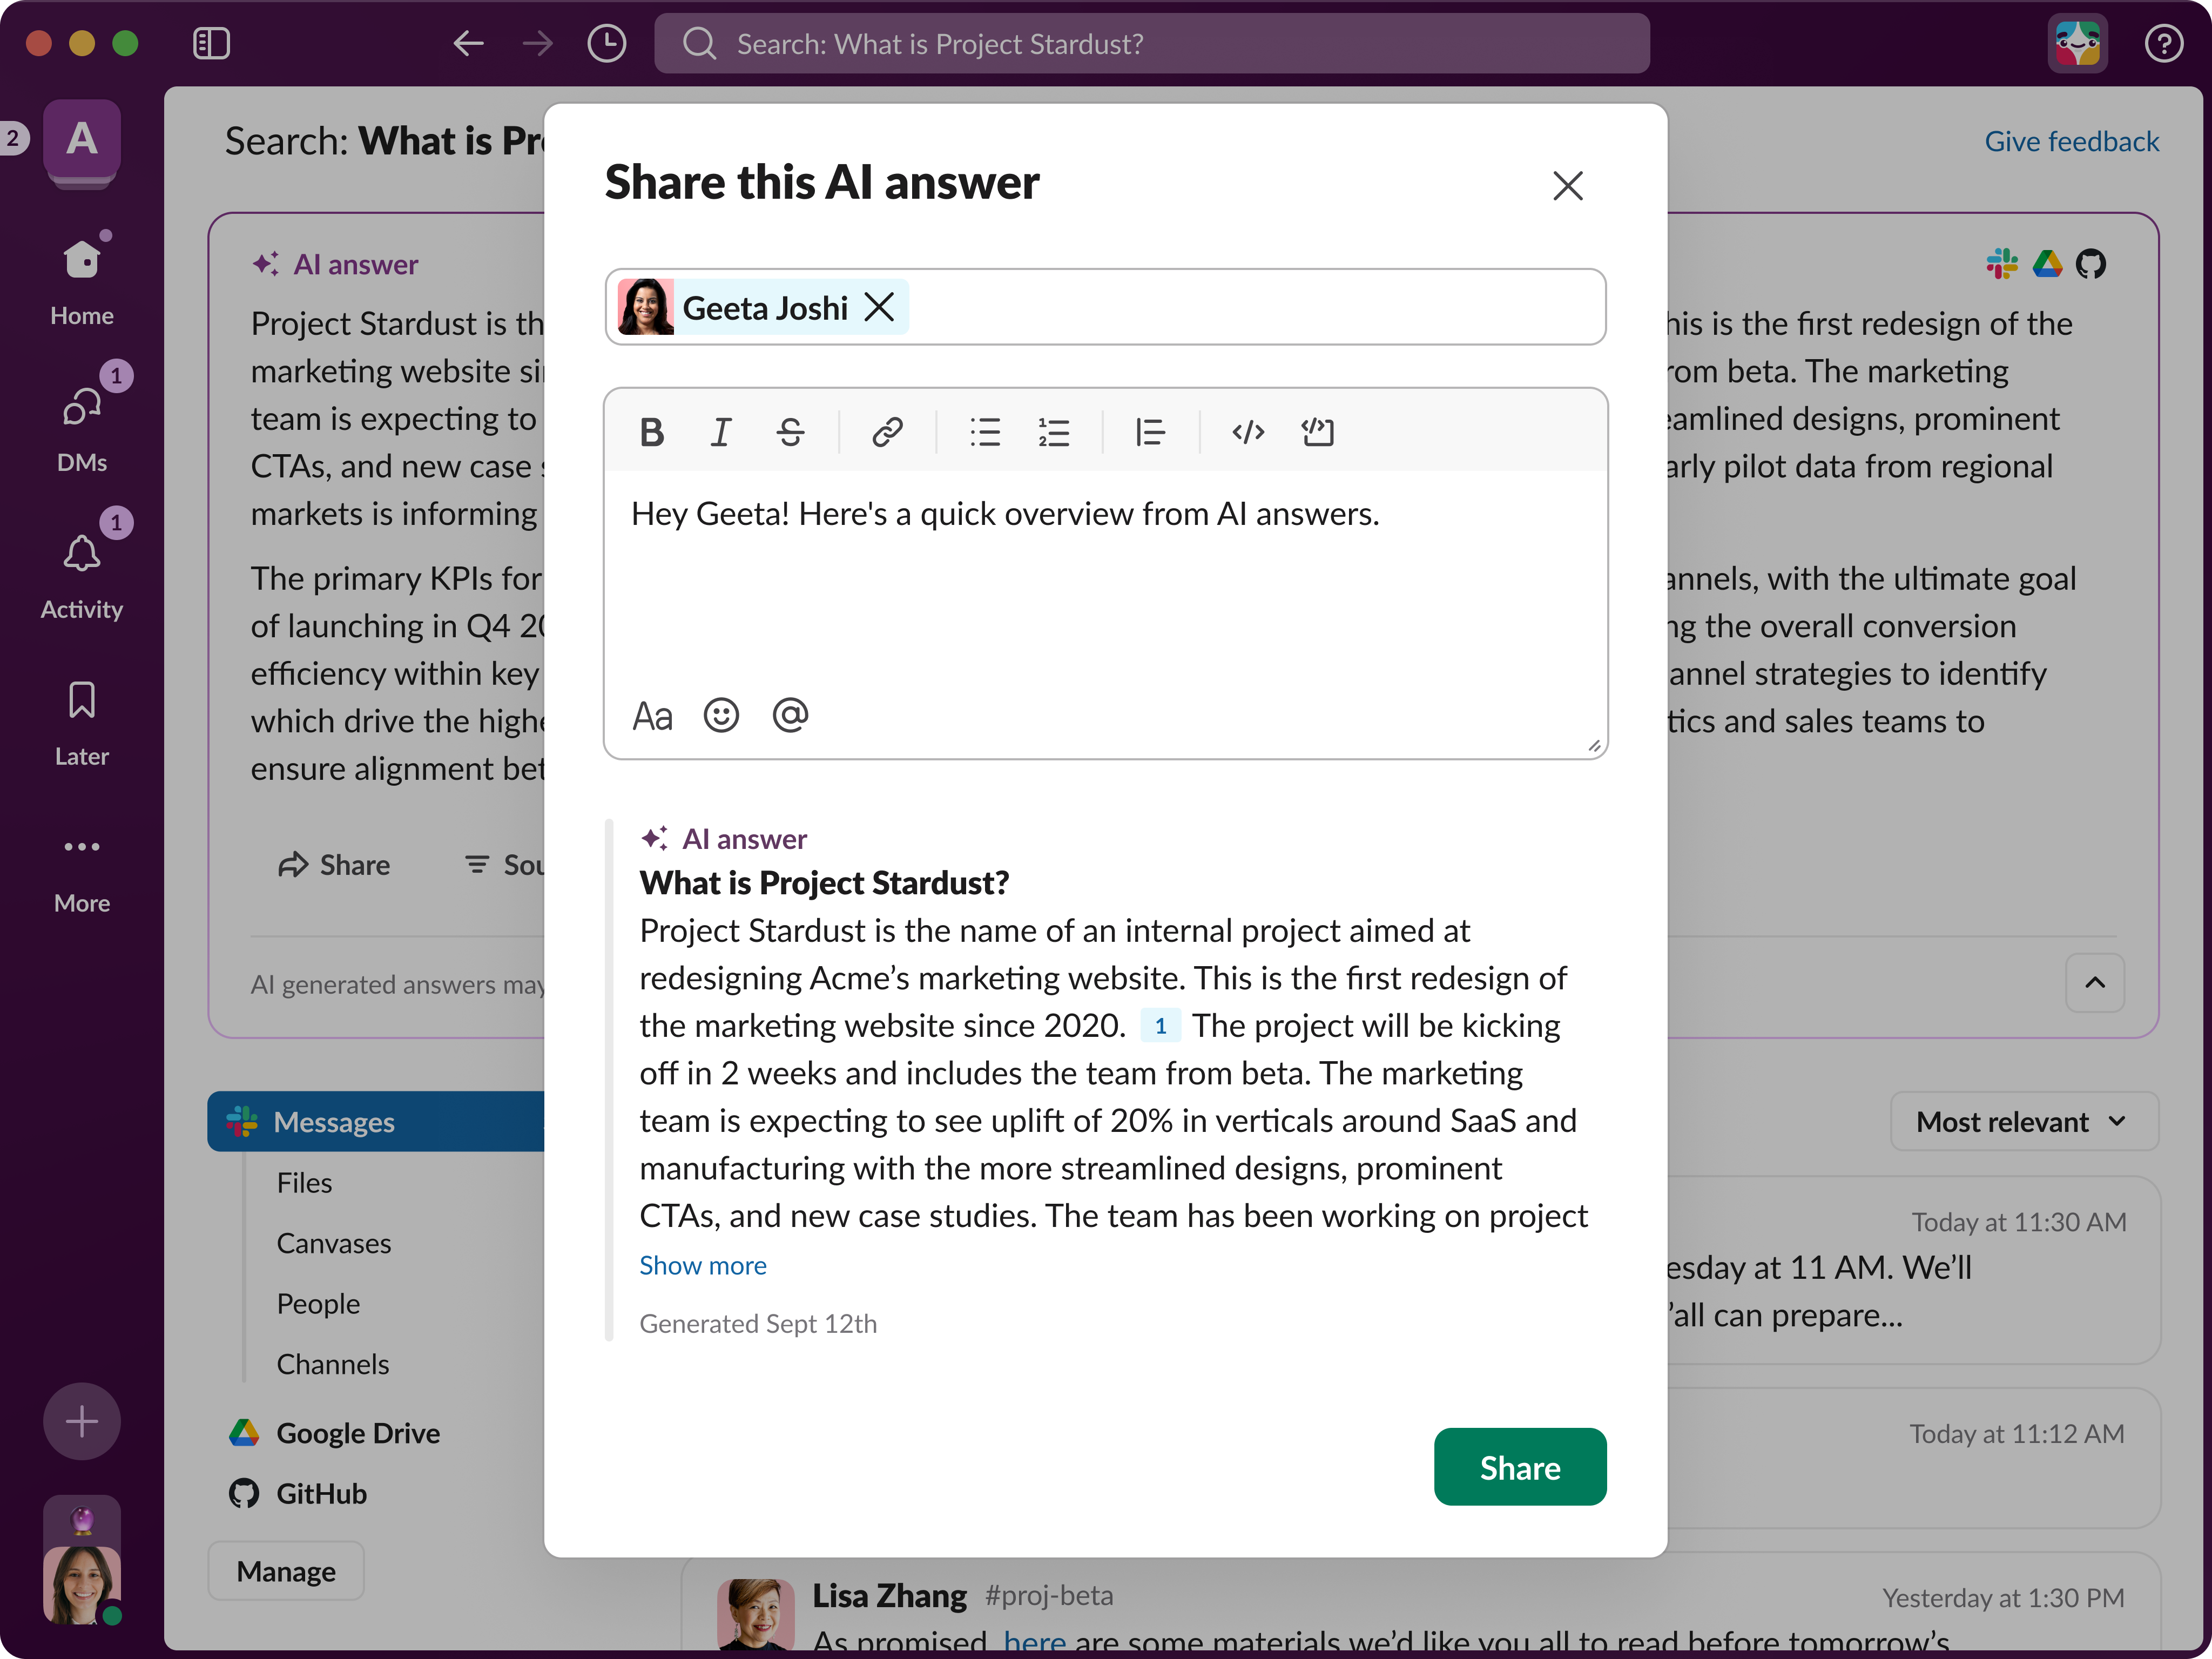Mention someone with the @ icon
2212x1659 pixels.
[790, 716]
